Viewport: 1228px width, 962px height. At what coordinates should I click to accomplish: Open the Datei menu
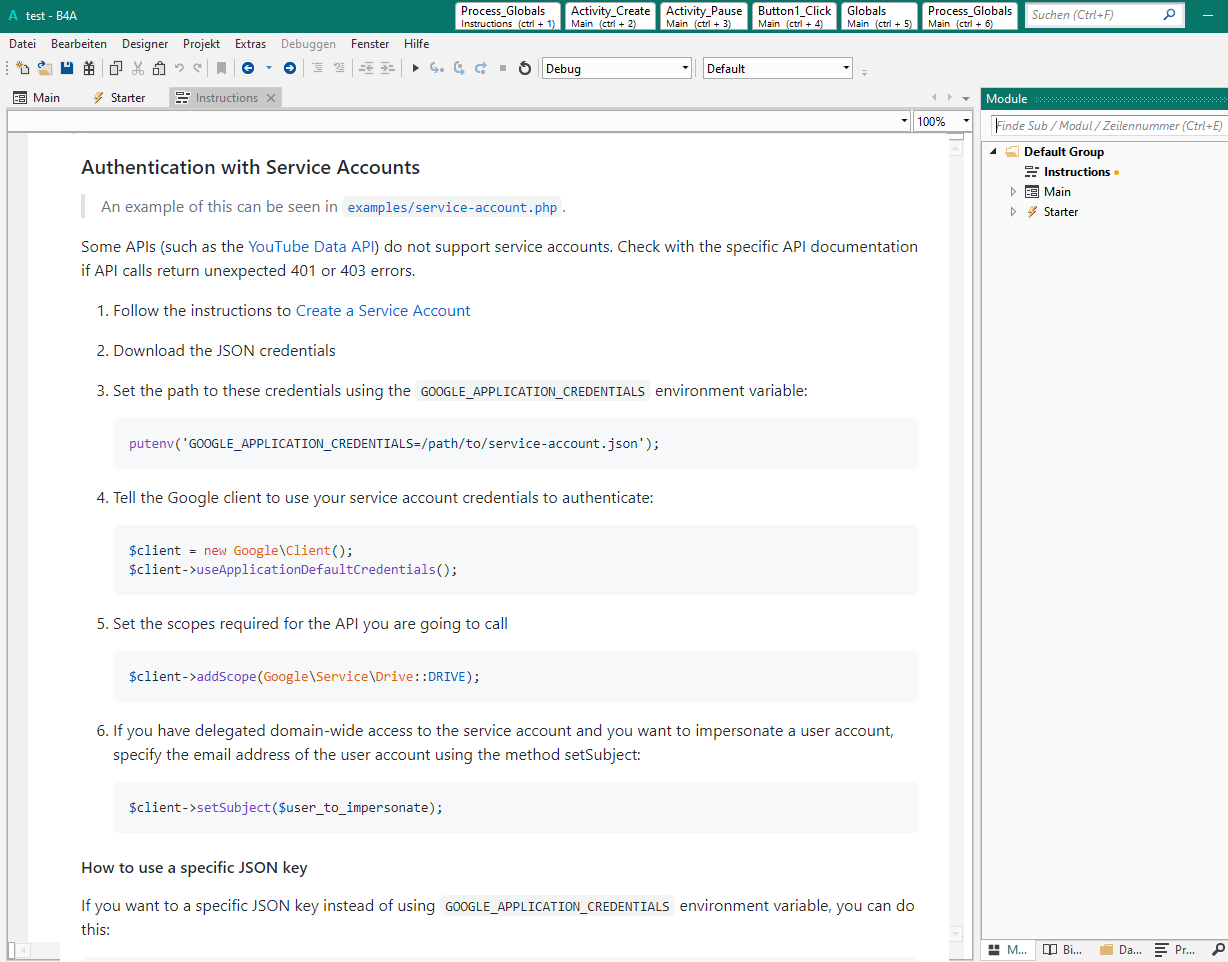[22, 44]
